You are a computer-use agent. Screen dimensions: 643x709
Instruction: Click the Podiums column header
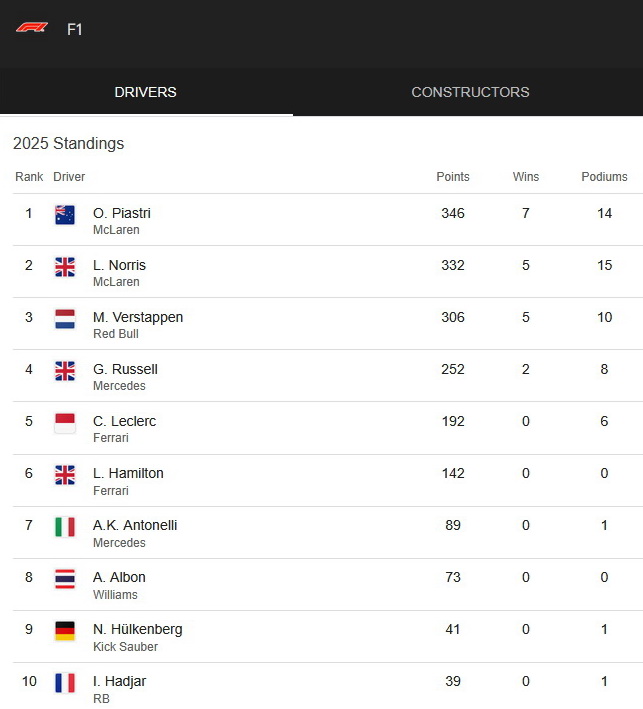click(604, 177)
